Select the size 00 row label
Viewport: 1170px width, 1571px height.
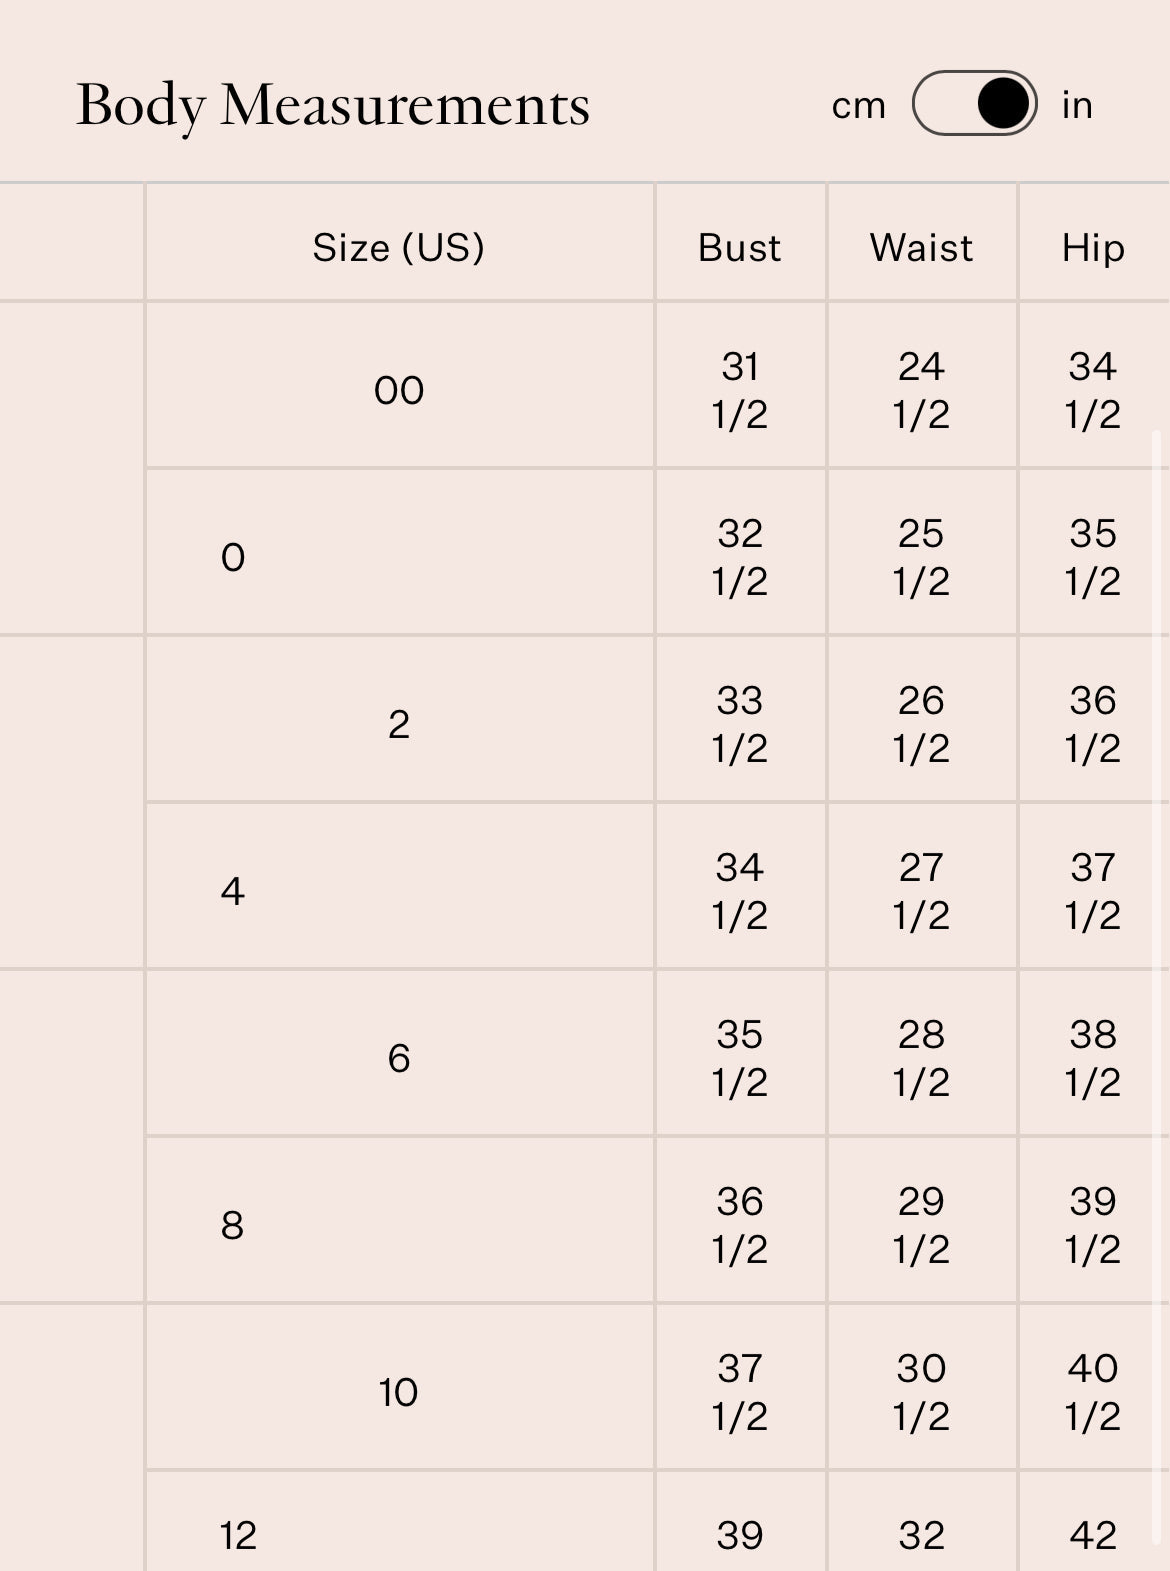coord(399,390)
